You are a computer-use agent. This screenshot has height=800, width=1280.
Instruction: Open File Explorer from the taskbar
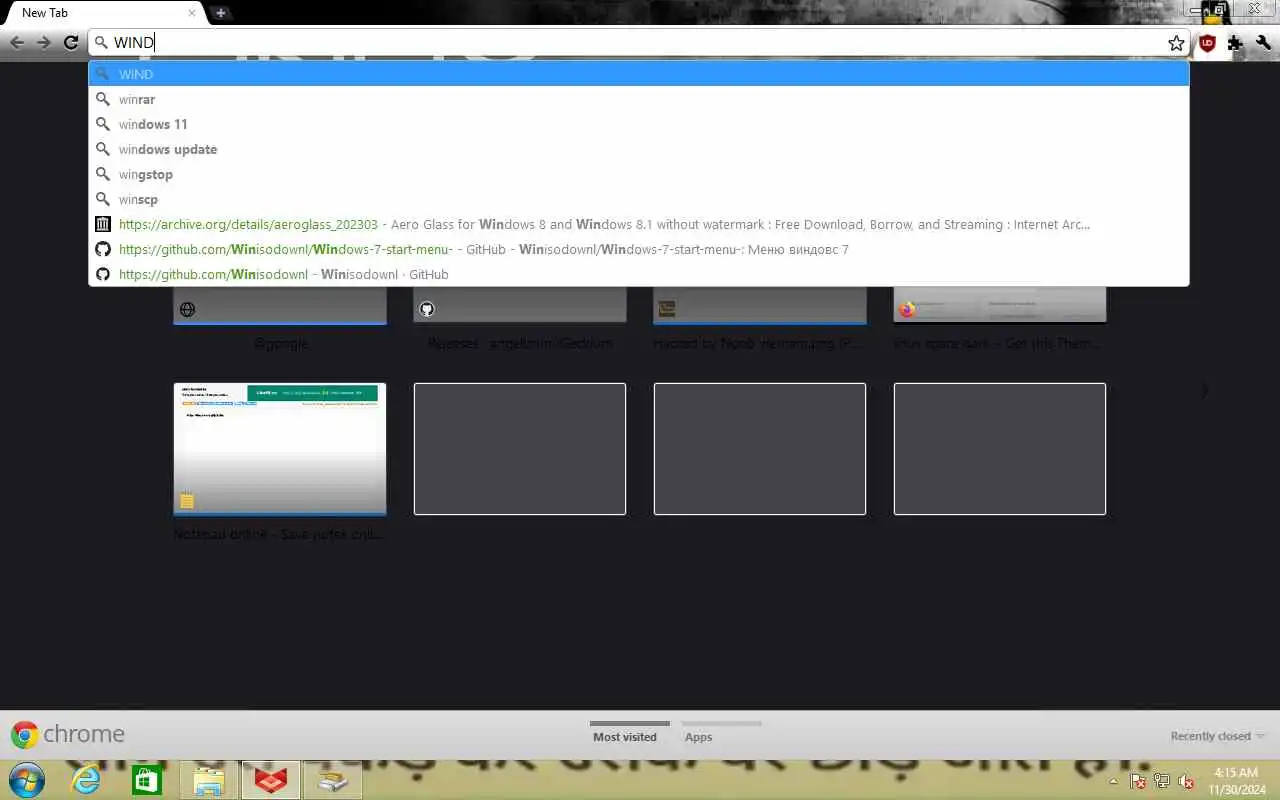pyautogui.click(x=209, y=780)
